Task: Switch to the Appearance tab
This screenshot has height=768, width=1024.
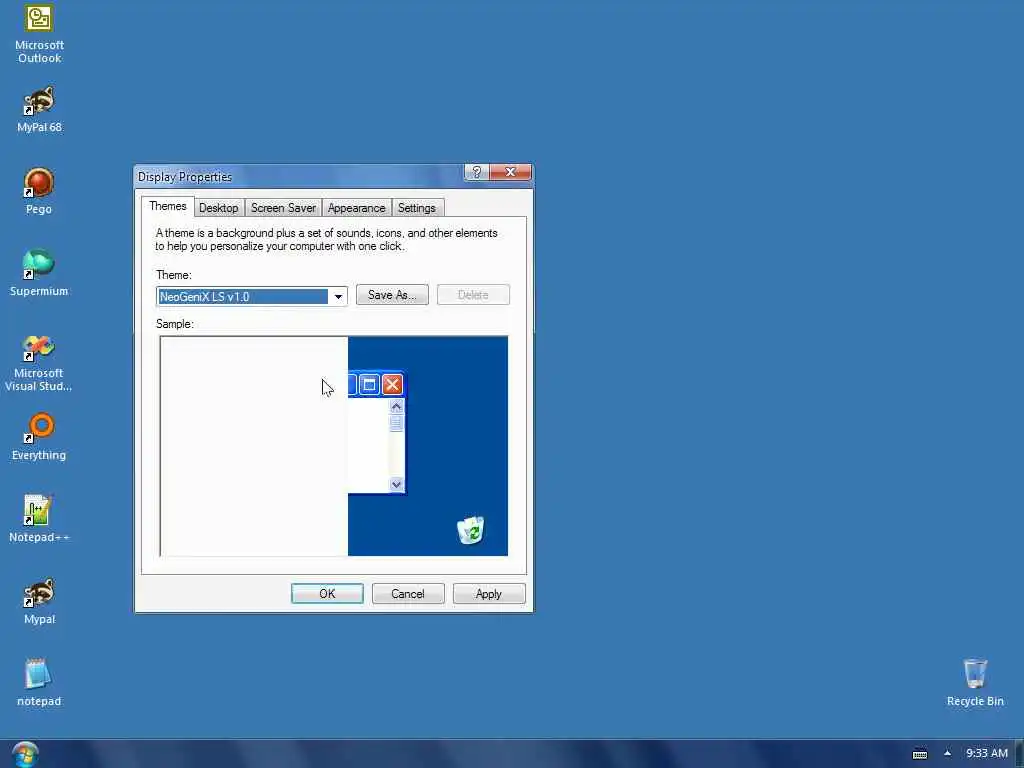Action: click(357, 208)
